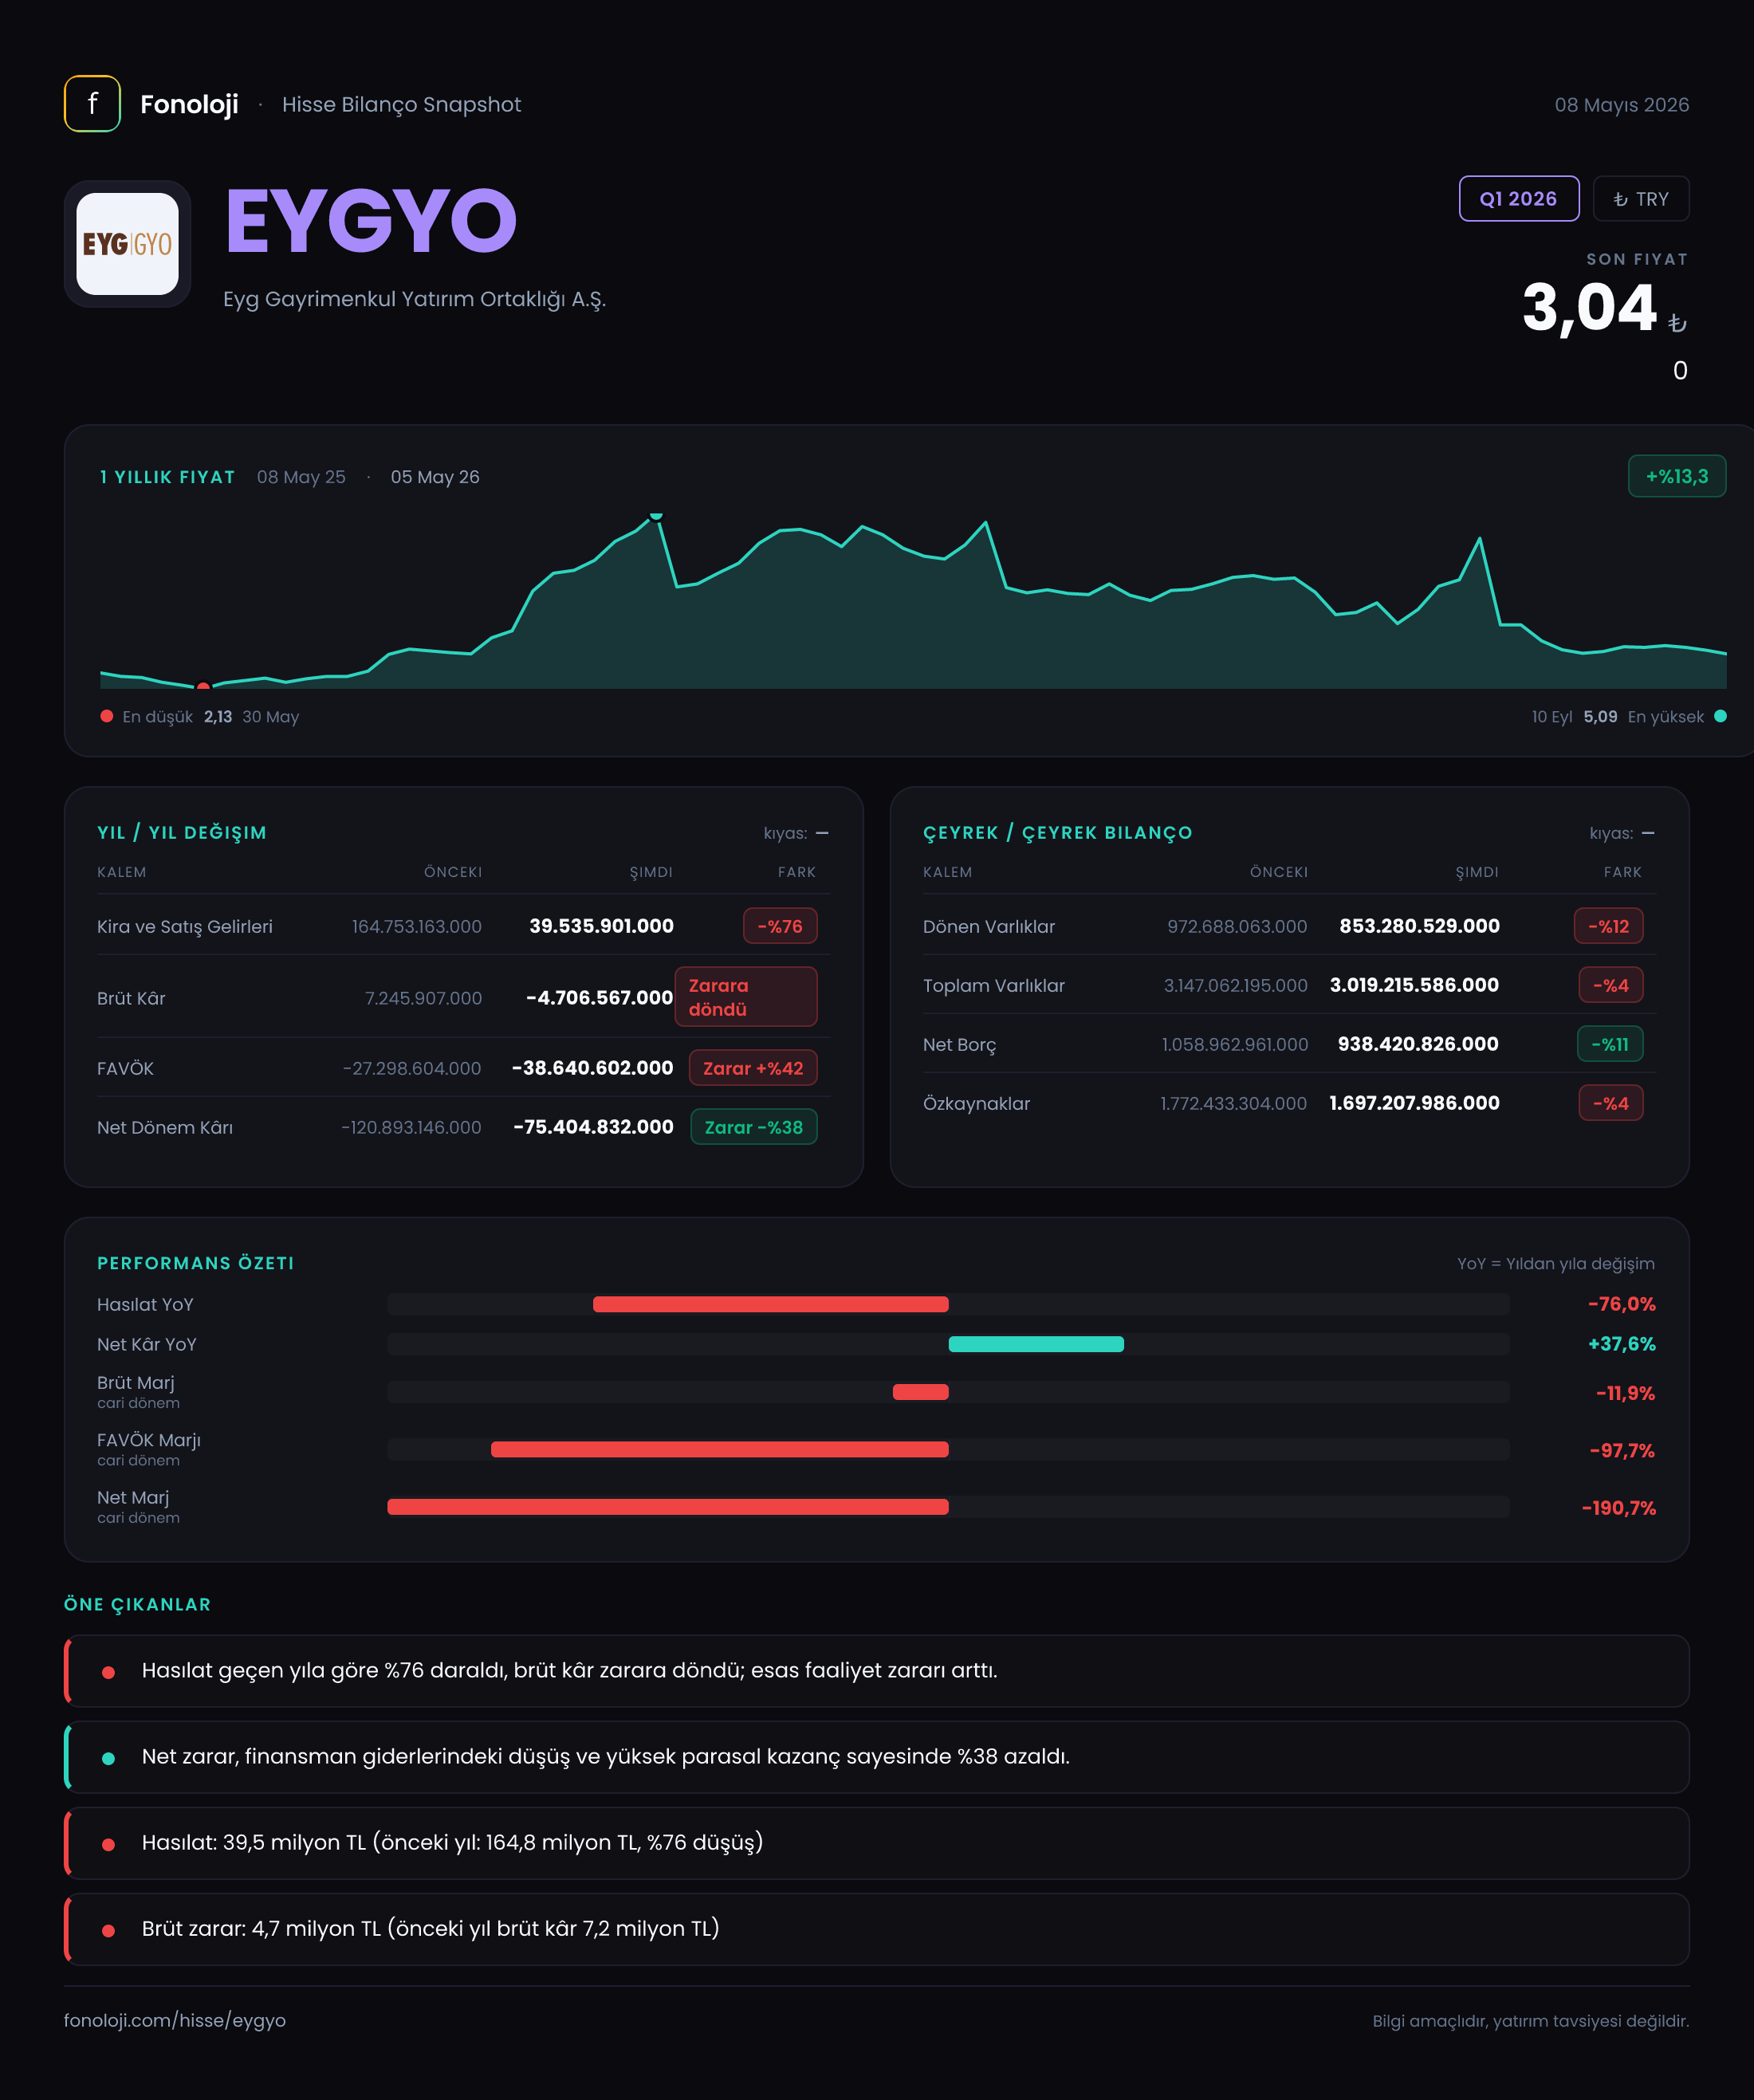Click the Hasılat YoY red progress bar
This screenshot has width=1754, height=2100.
770,1304
